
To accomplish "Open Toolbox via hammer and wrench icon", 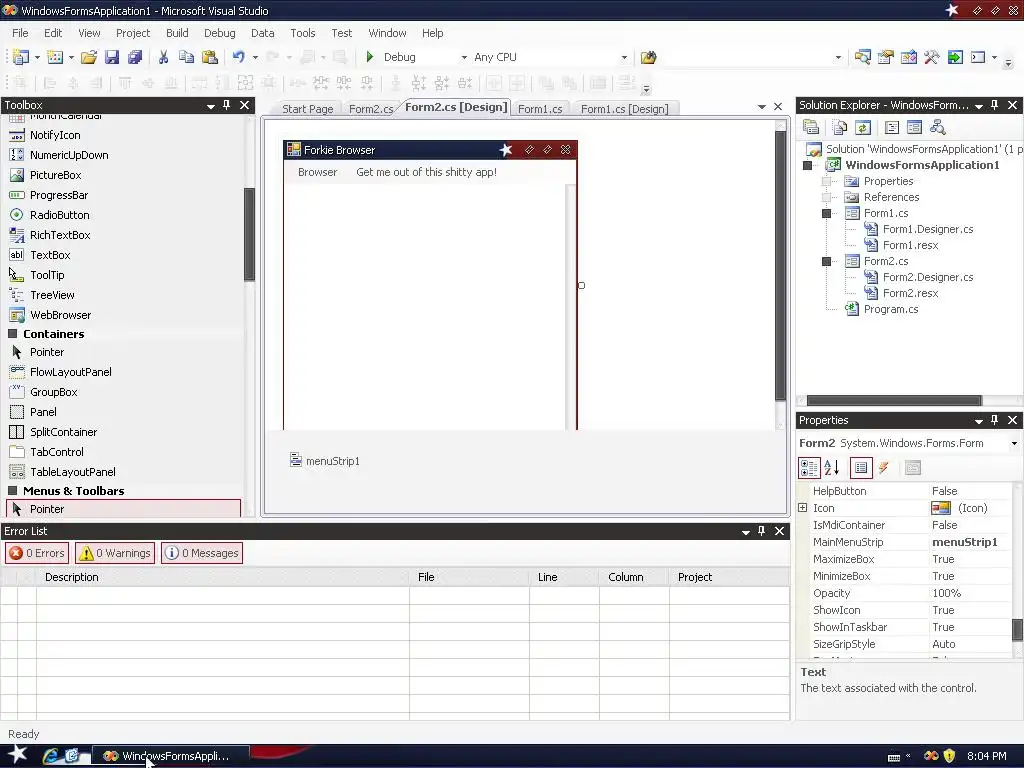I will coord(931,57).
